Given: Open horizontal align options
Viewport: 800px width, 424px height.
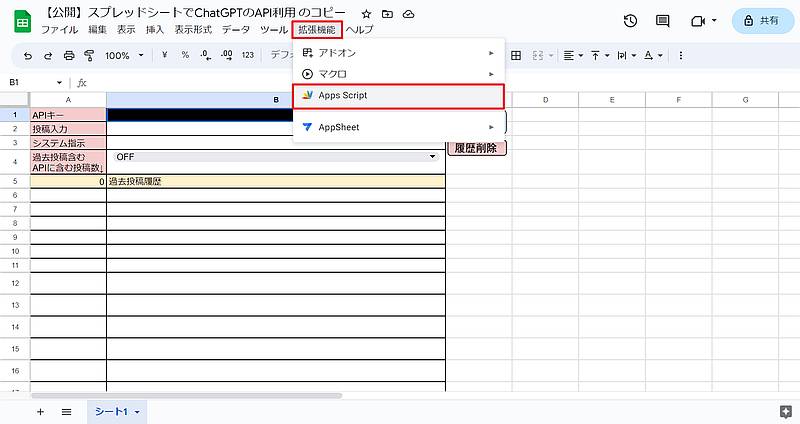Looking at the screenshot, I should (573, 55).
